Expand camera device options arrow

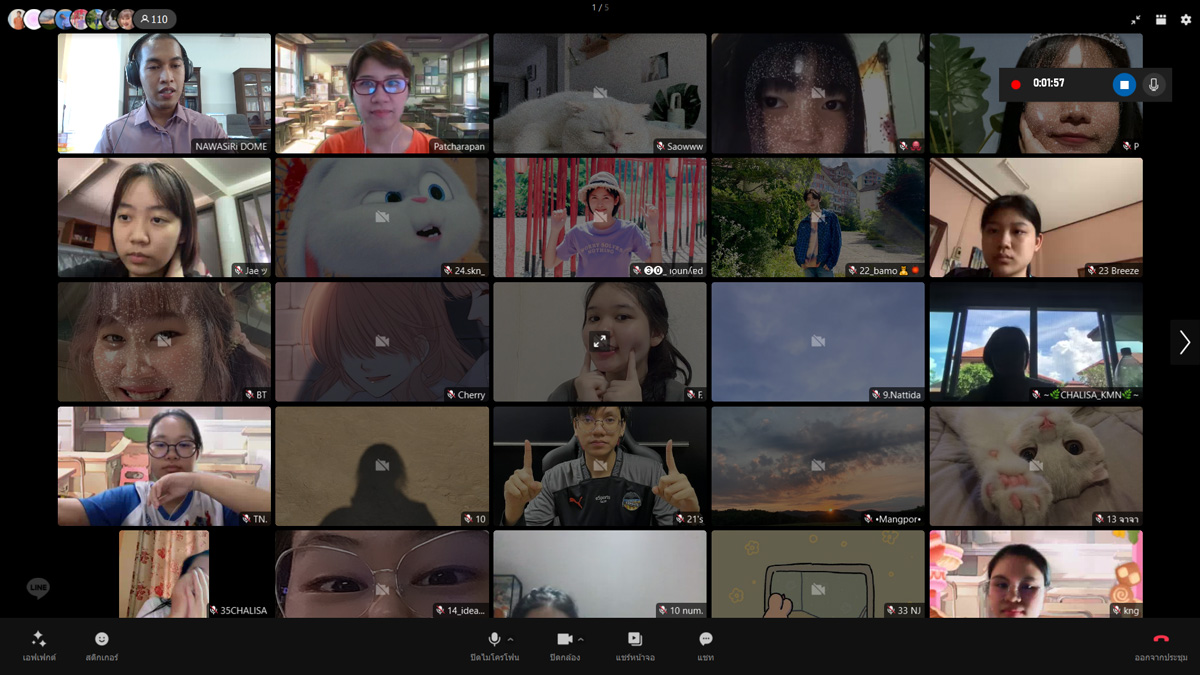coord(581,639)
